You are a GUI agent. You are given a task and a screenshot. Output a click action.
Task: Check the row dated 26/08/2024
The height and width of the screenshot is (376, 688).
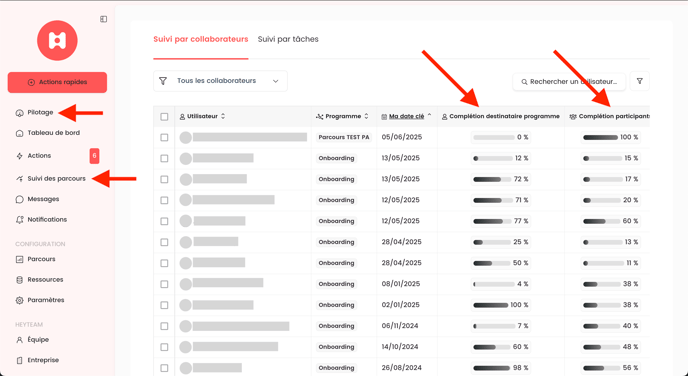coord(164,368)
